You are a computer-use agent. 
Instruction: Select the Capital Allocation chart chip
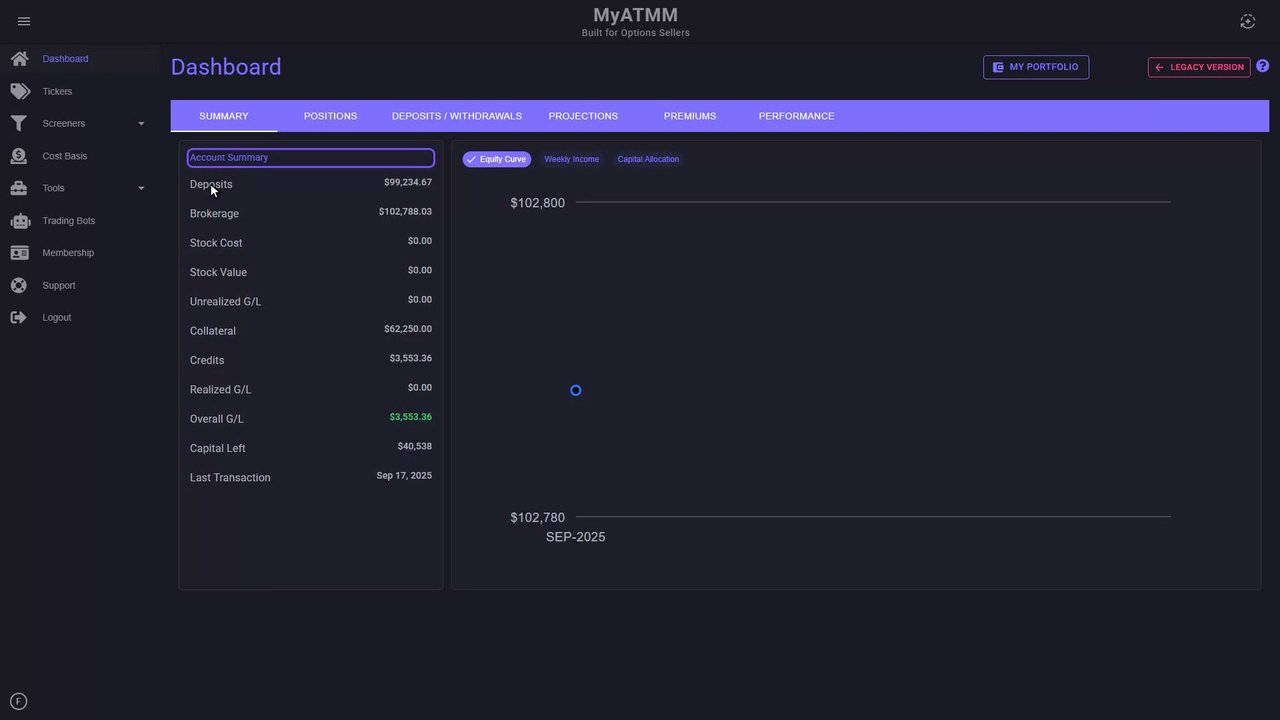coord(648,159)
